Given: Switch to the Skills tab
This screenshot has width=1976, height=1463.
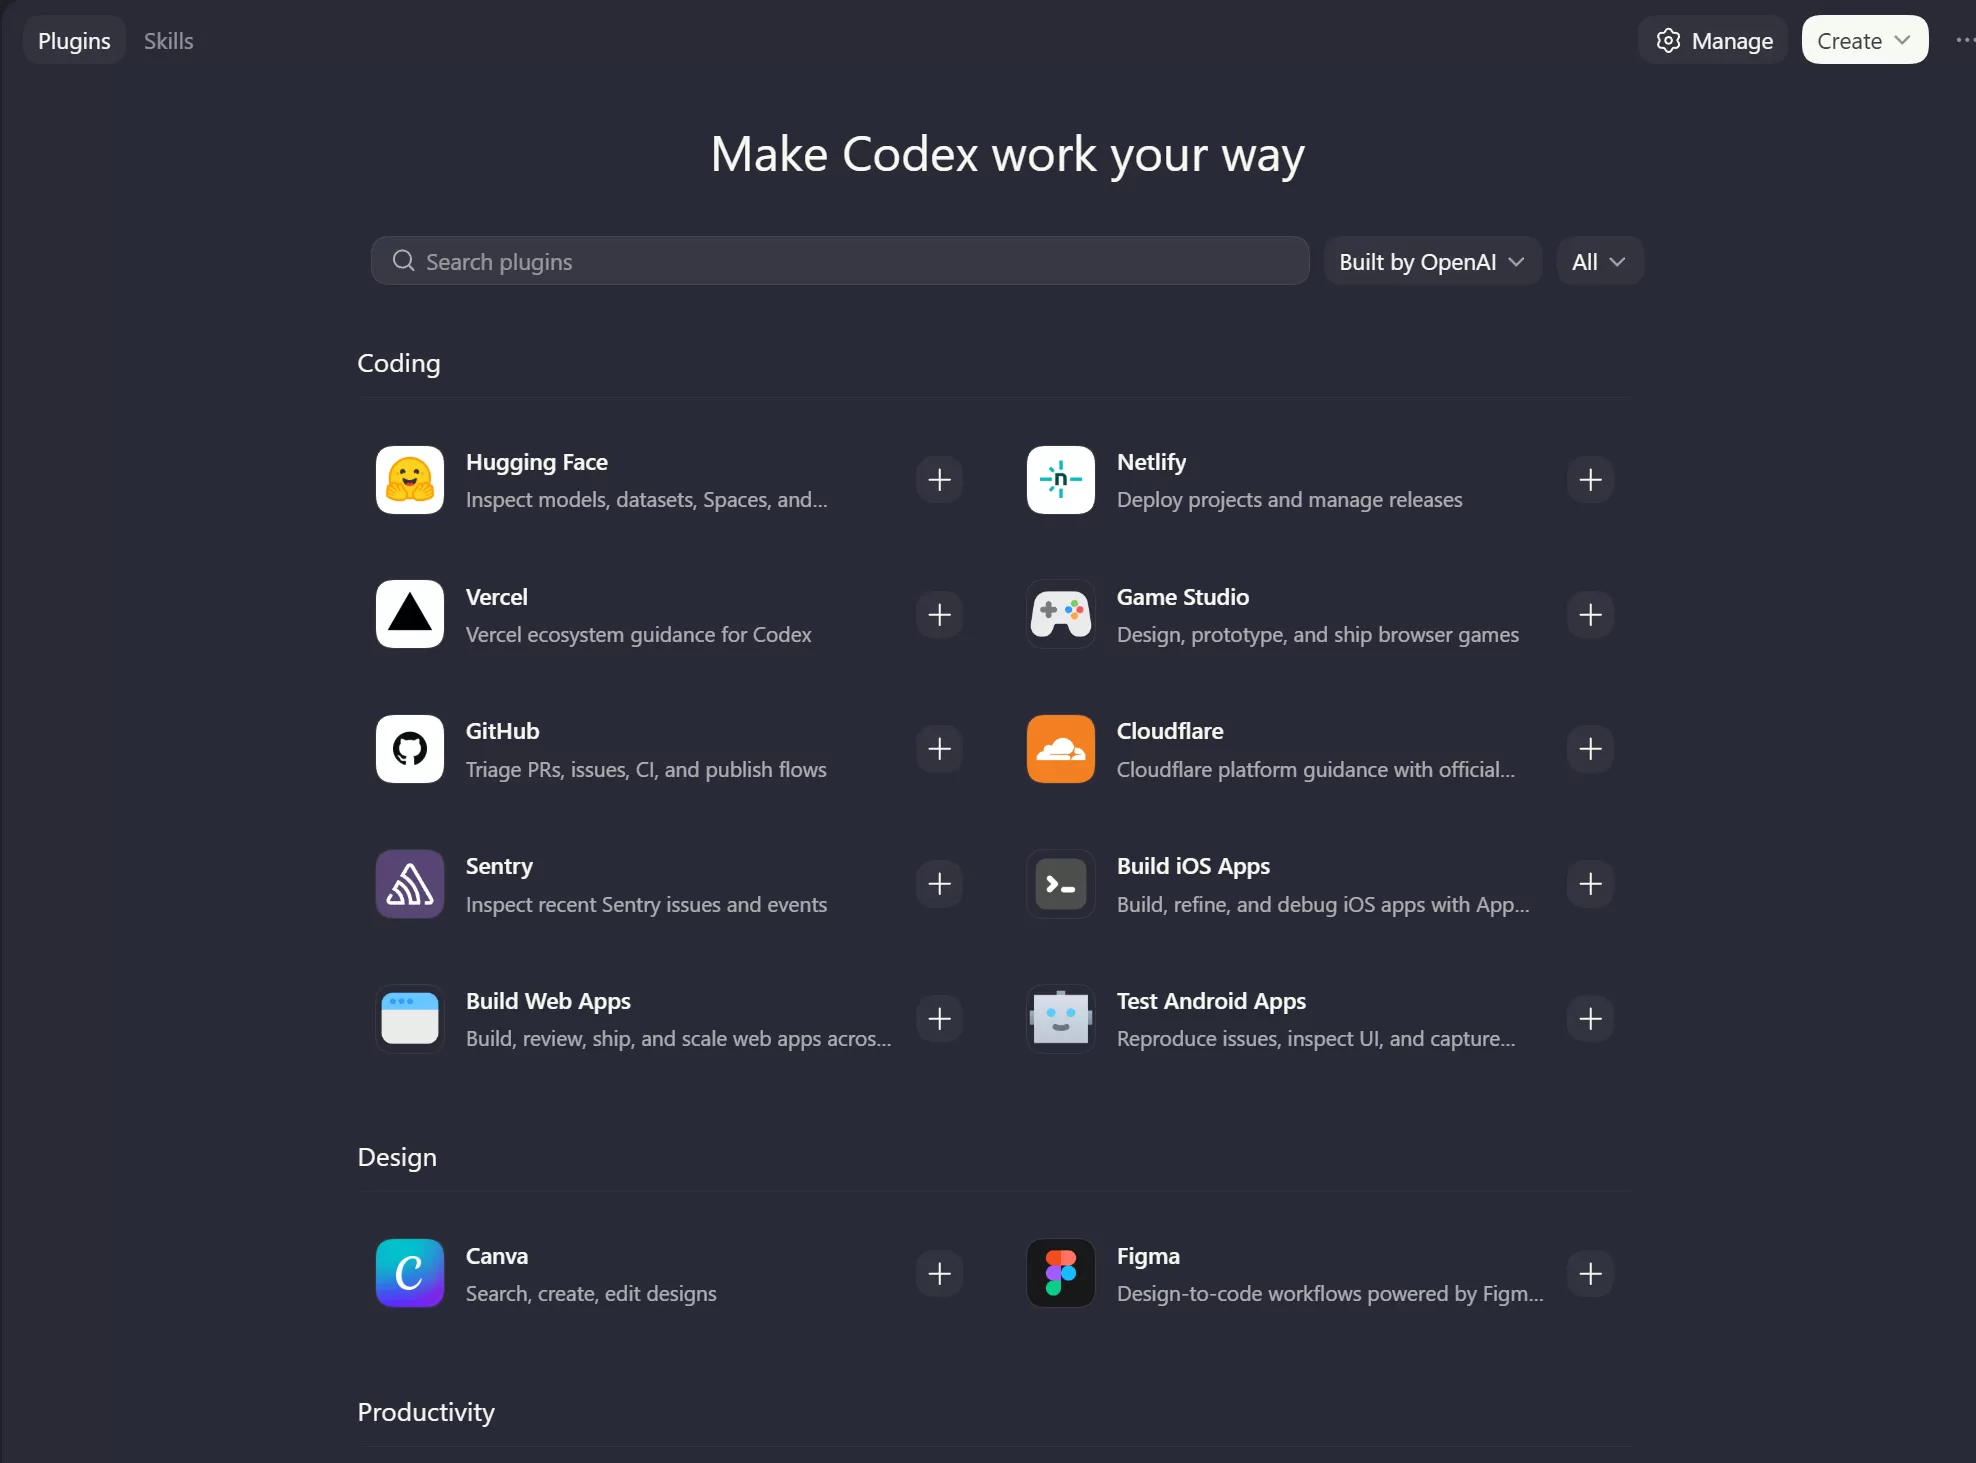Looking at the screenshot, I should (168, 40).
